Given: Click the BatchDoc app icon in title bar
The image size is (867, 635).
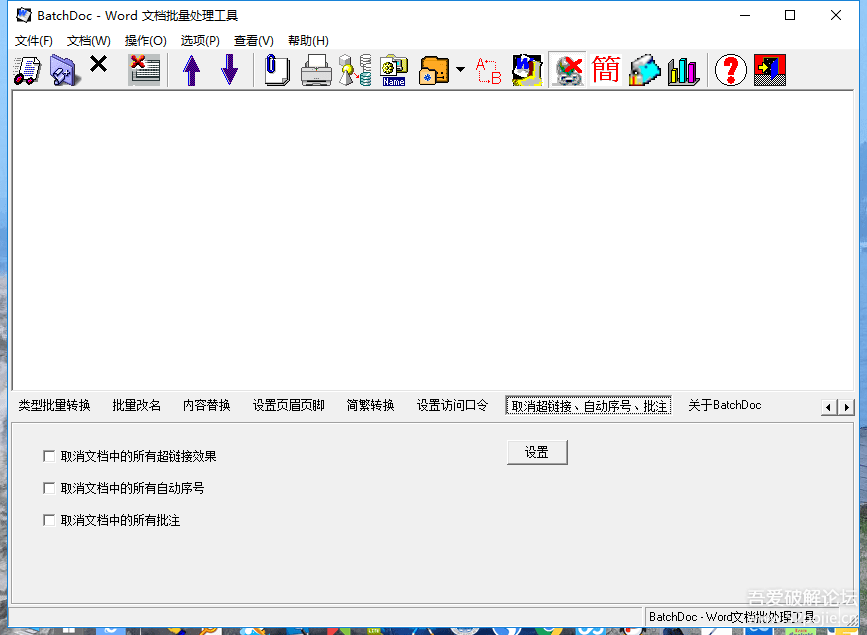Looking at the screenshot, I should (x=24, y=15).
